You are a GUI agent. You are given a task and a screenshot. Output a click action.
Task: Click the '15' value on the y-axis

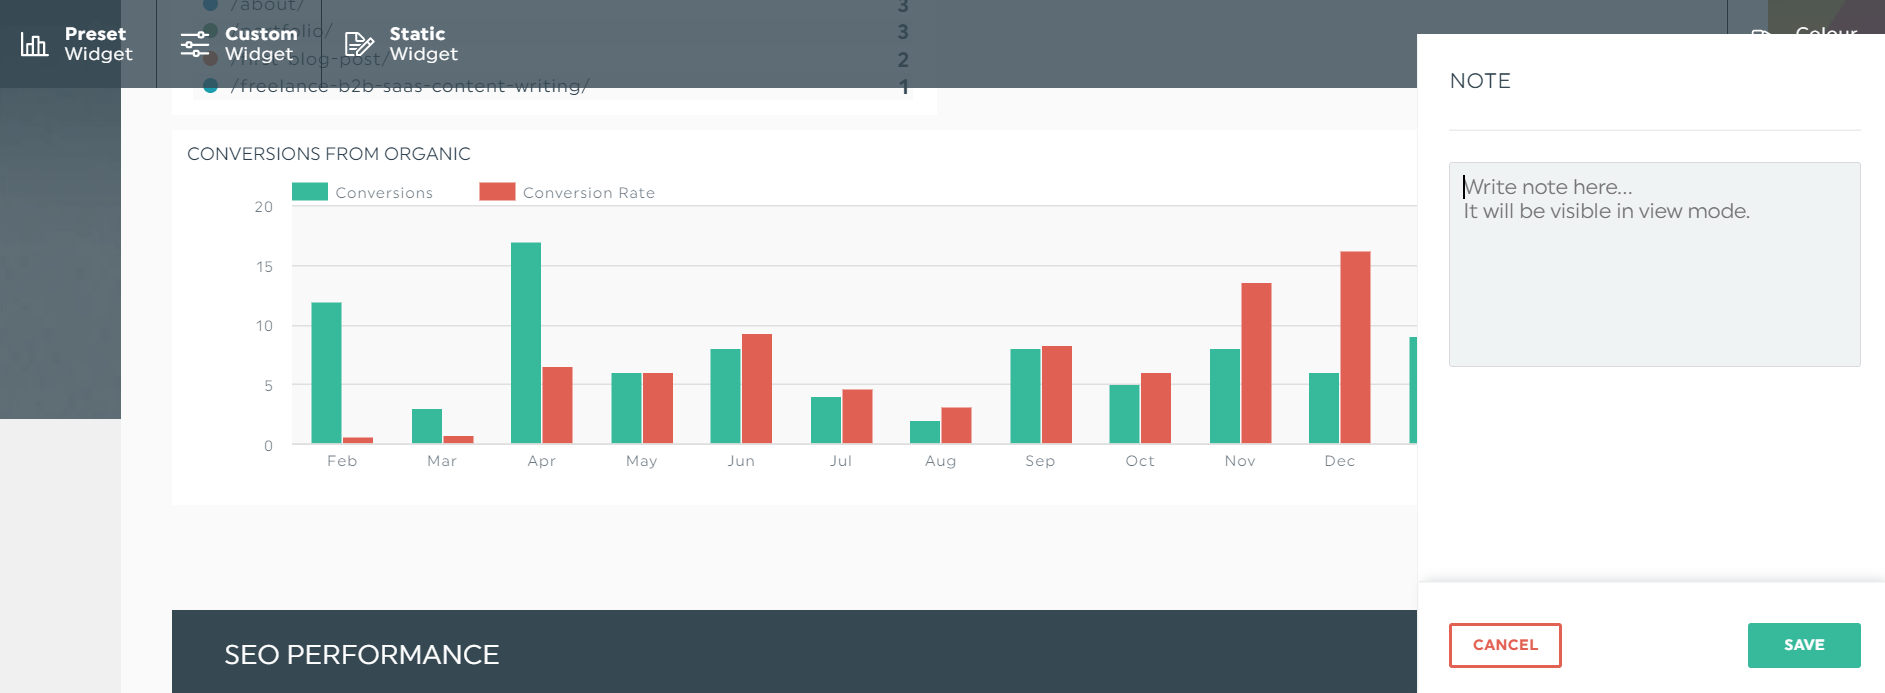click(x=264, y=267)
